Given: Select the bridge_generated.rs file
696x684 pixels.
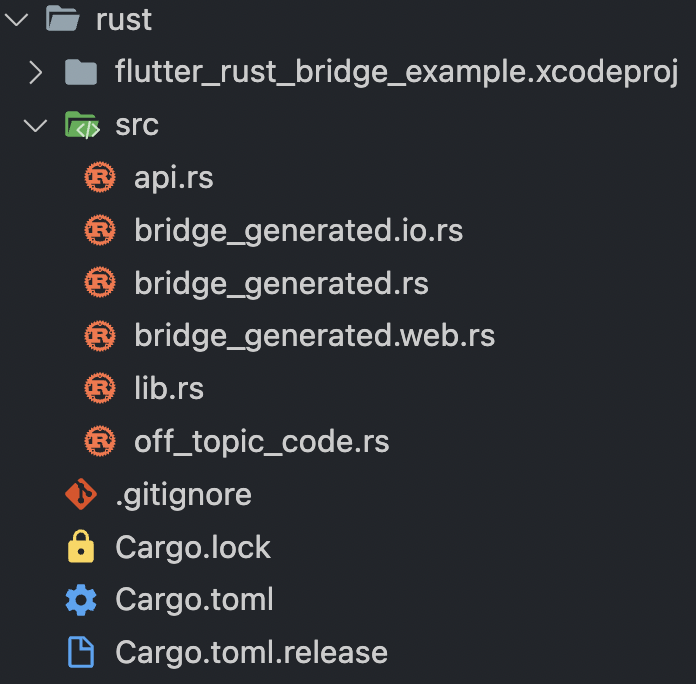Looking at the screenshot, I should pos(281,284).
